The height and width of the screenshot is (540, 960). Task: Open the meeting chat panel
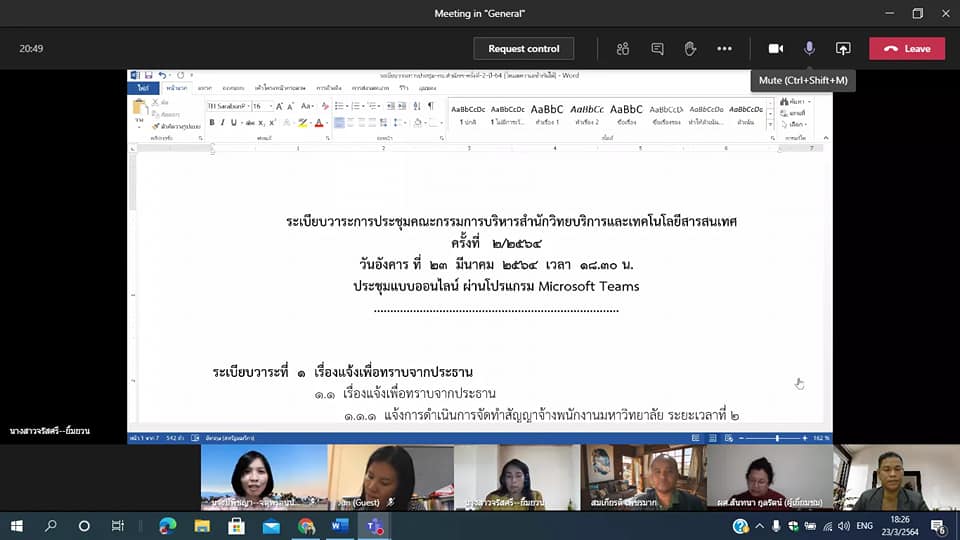click(657, 48)
